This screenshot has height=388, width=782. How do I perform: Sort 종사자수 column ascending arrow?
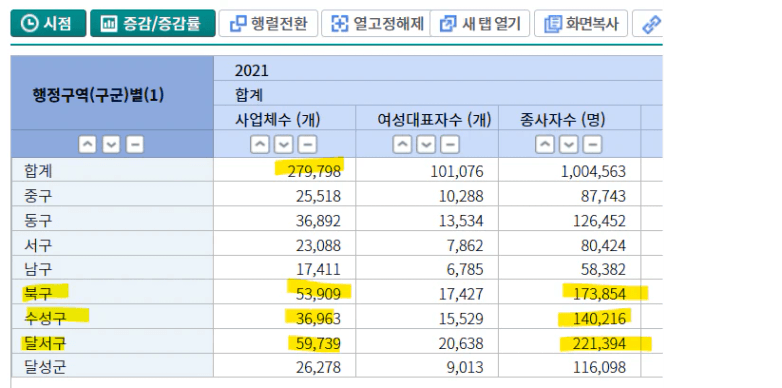[544, 145]
